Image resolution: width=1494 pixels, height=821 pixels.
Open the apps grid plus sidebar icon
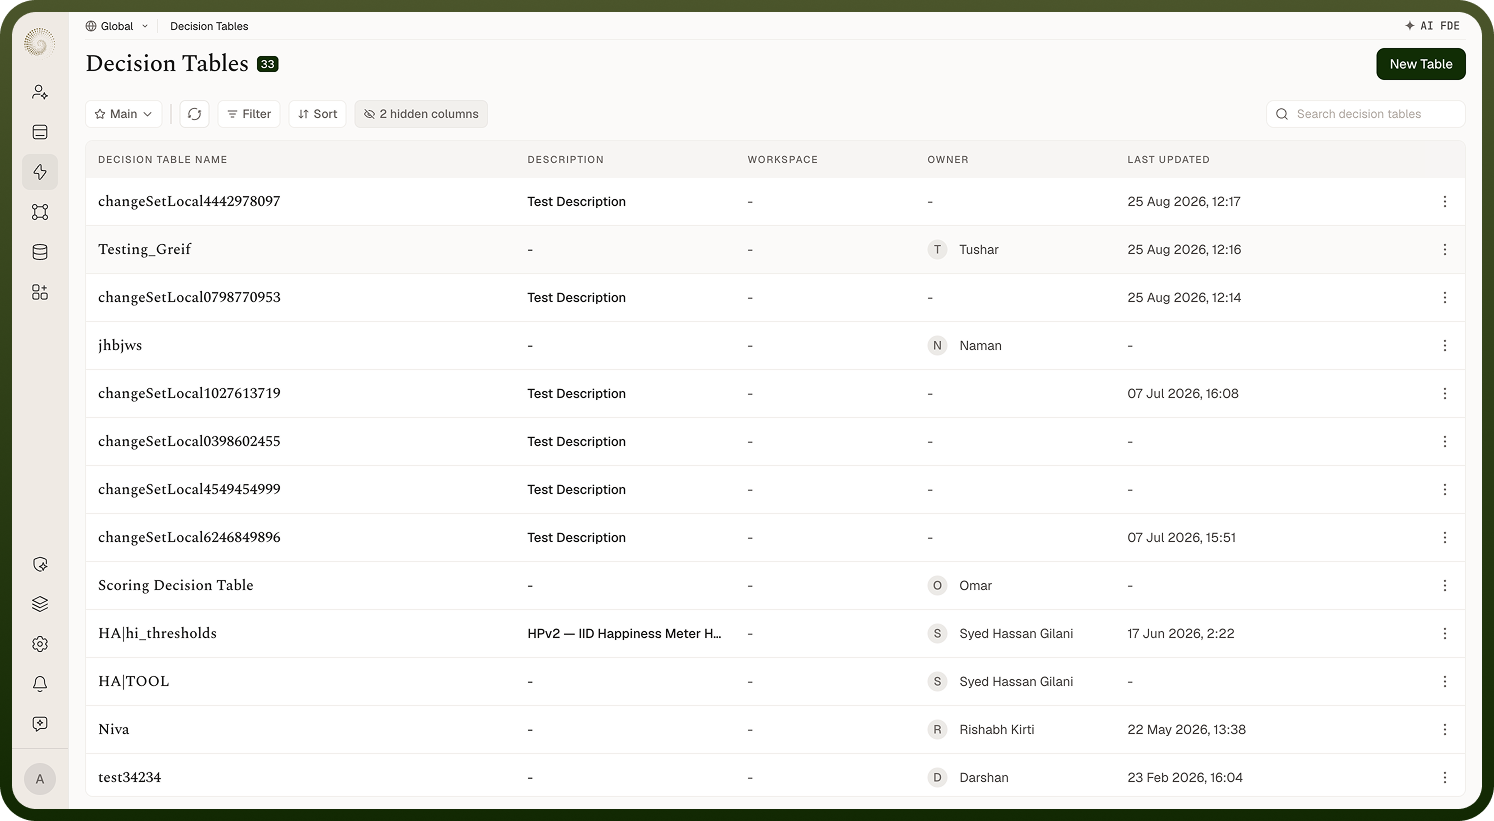point(40,292)
